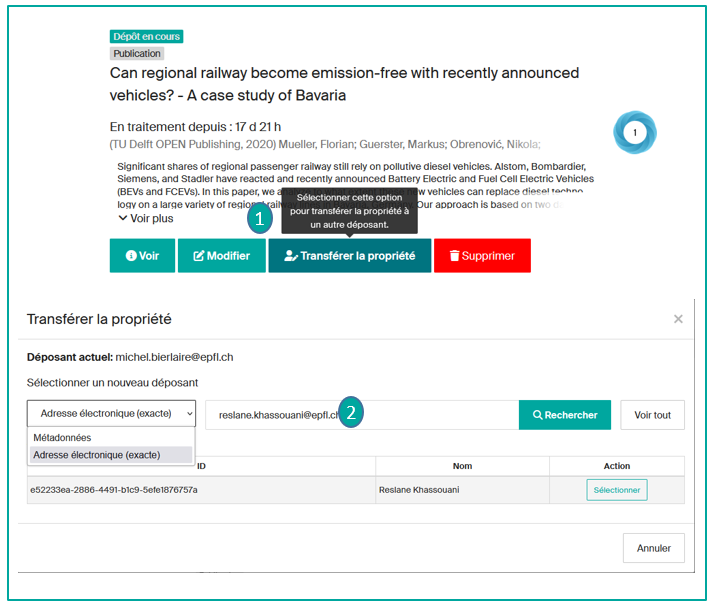Click the Modifier edit button
The image size is (715, 605).
221,256
